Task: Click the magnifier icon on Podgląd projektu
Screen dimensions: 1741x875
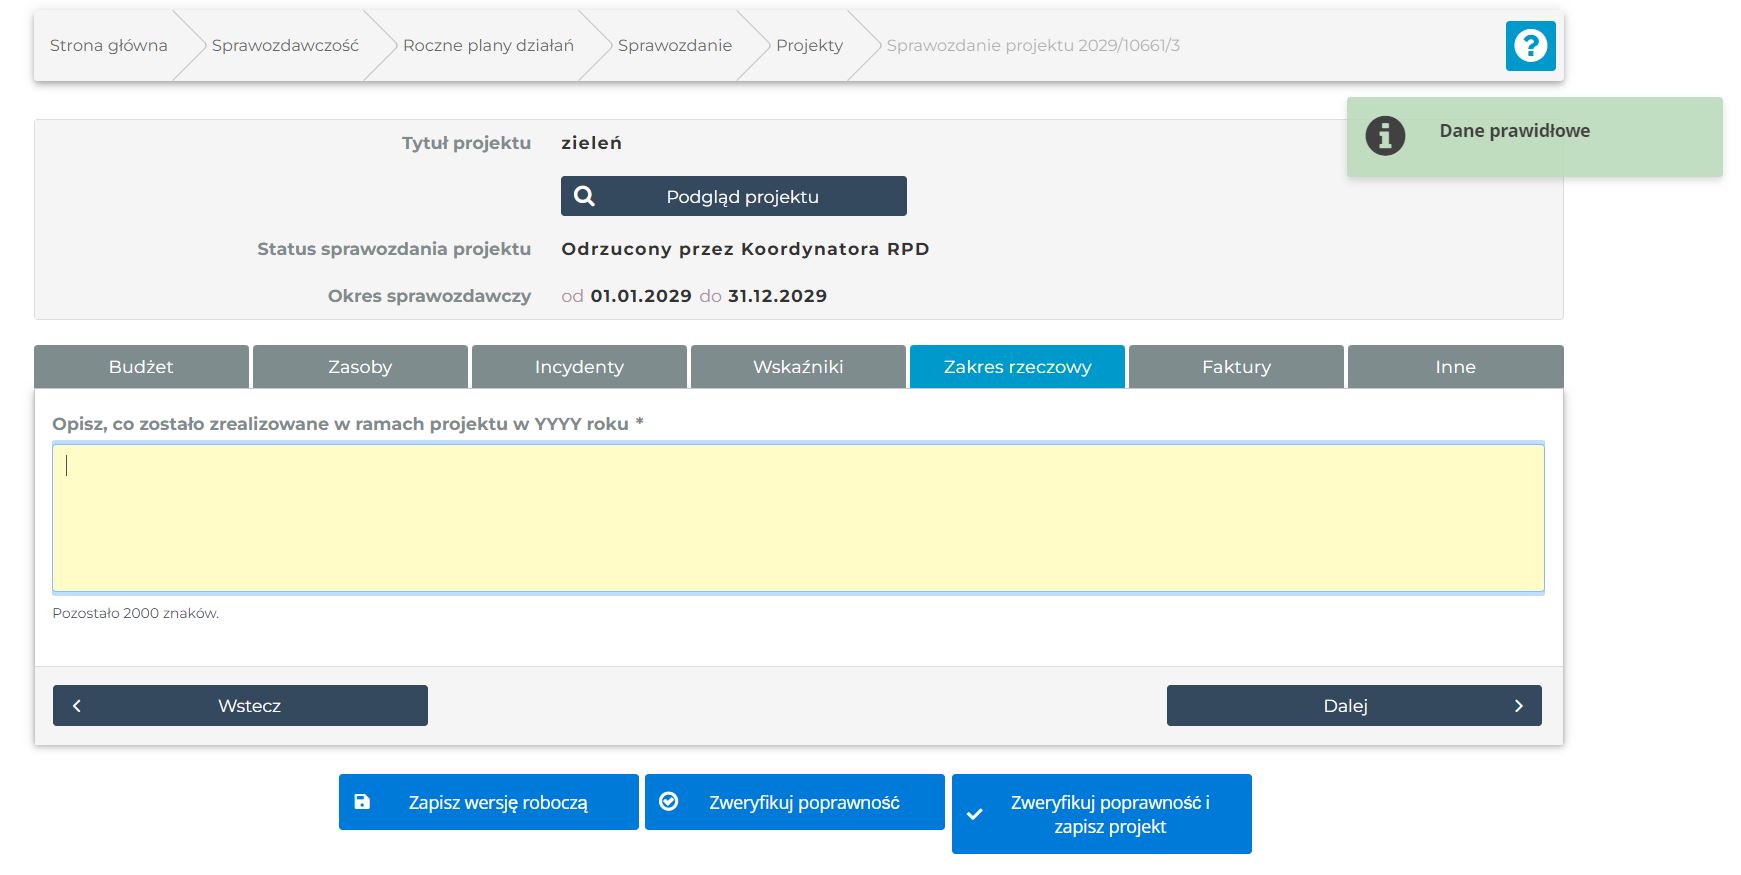Action: click(585, 197)
